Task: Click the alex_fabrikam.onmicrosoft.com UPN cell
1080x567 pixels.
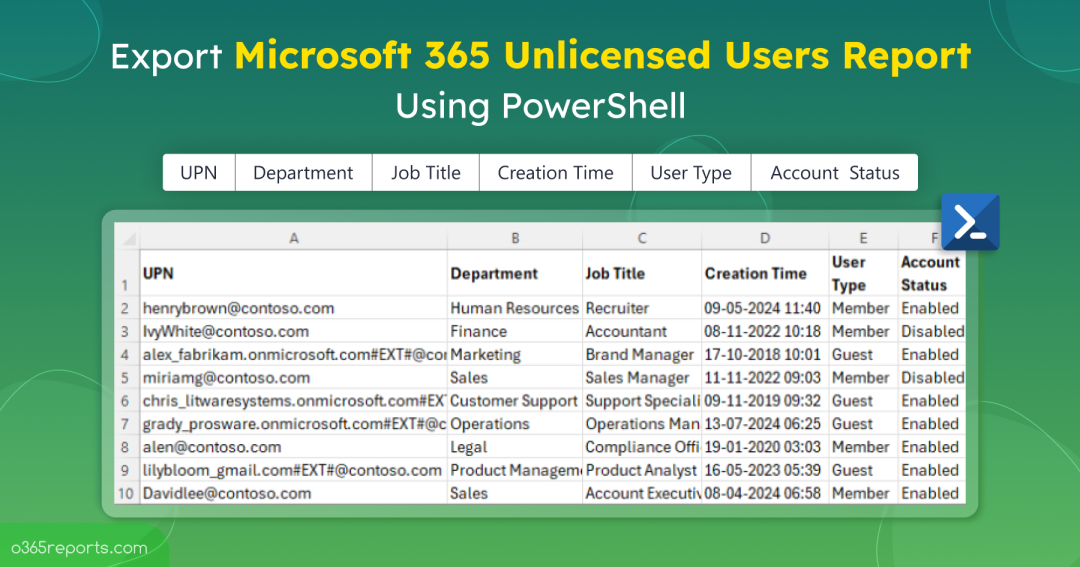Action: [x=293, y=354]
